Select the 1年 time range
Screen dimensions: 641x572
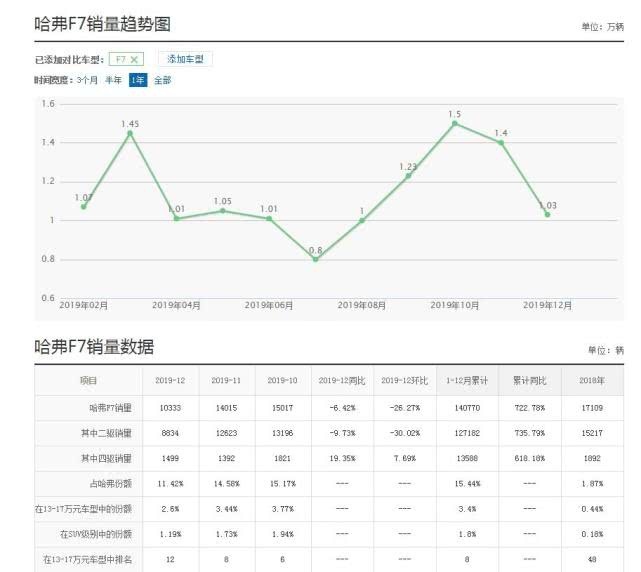[138, 80]
